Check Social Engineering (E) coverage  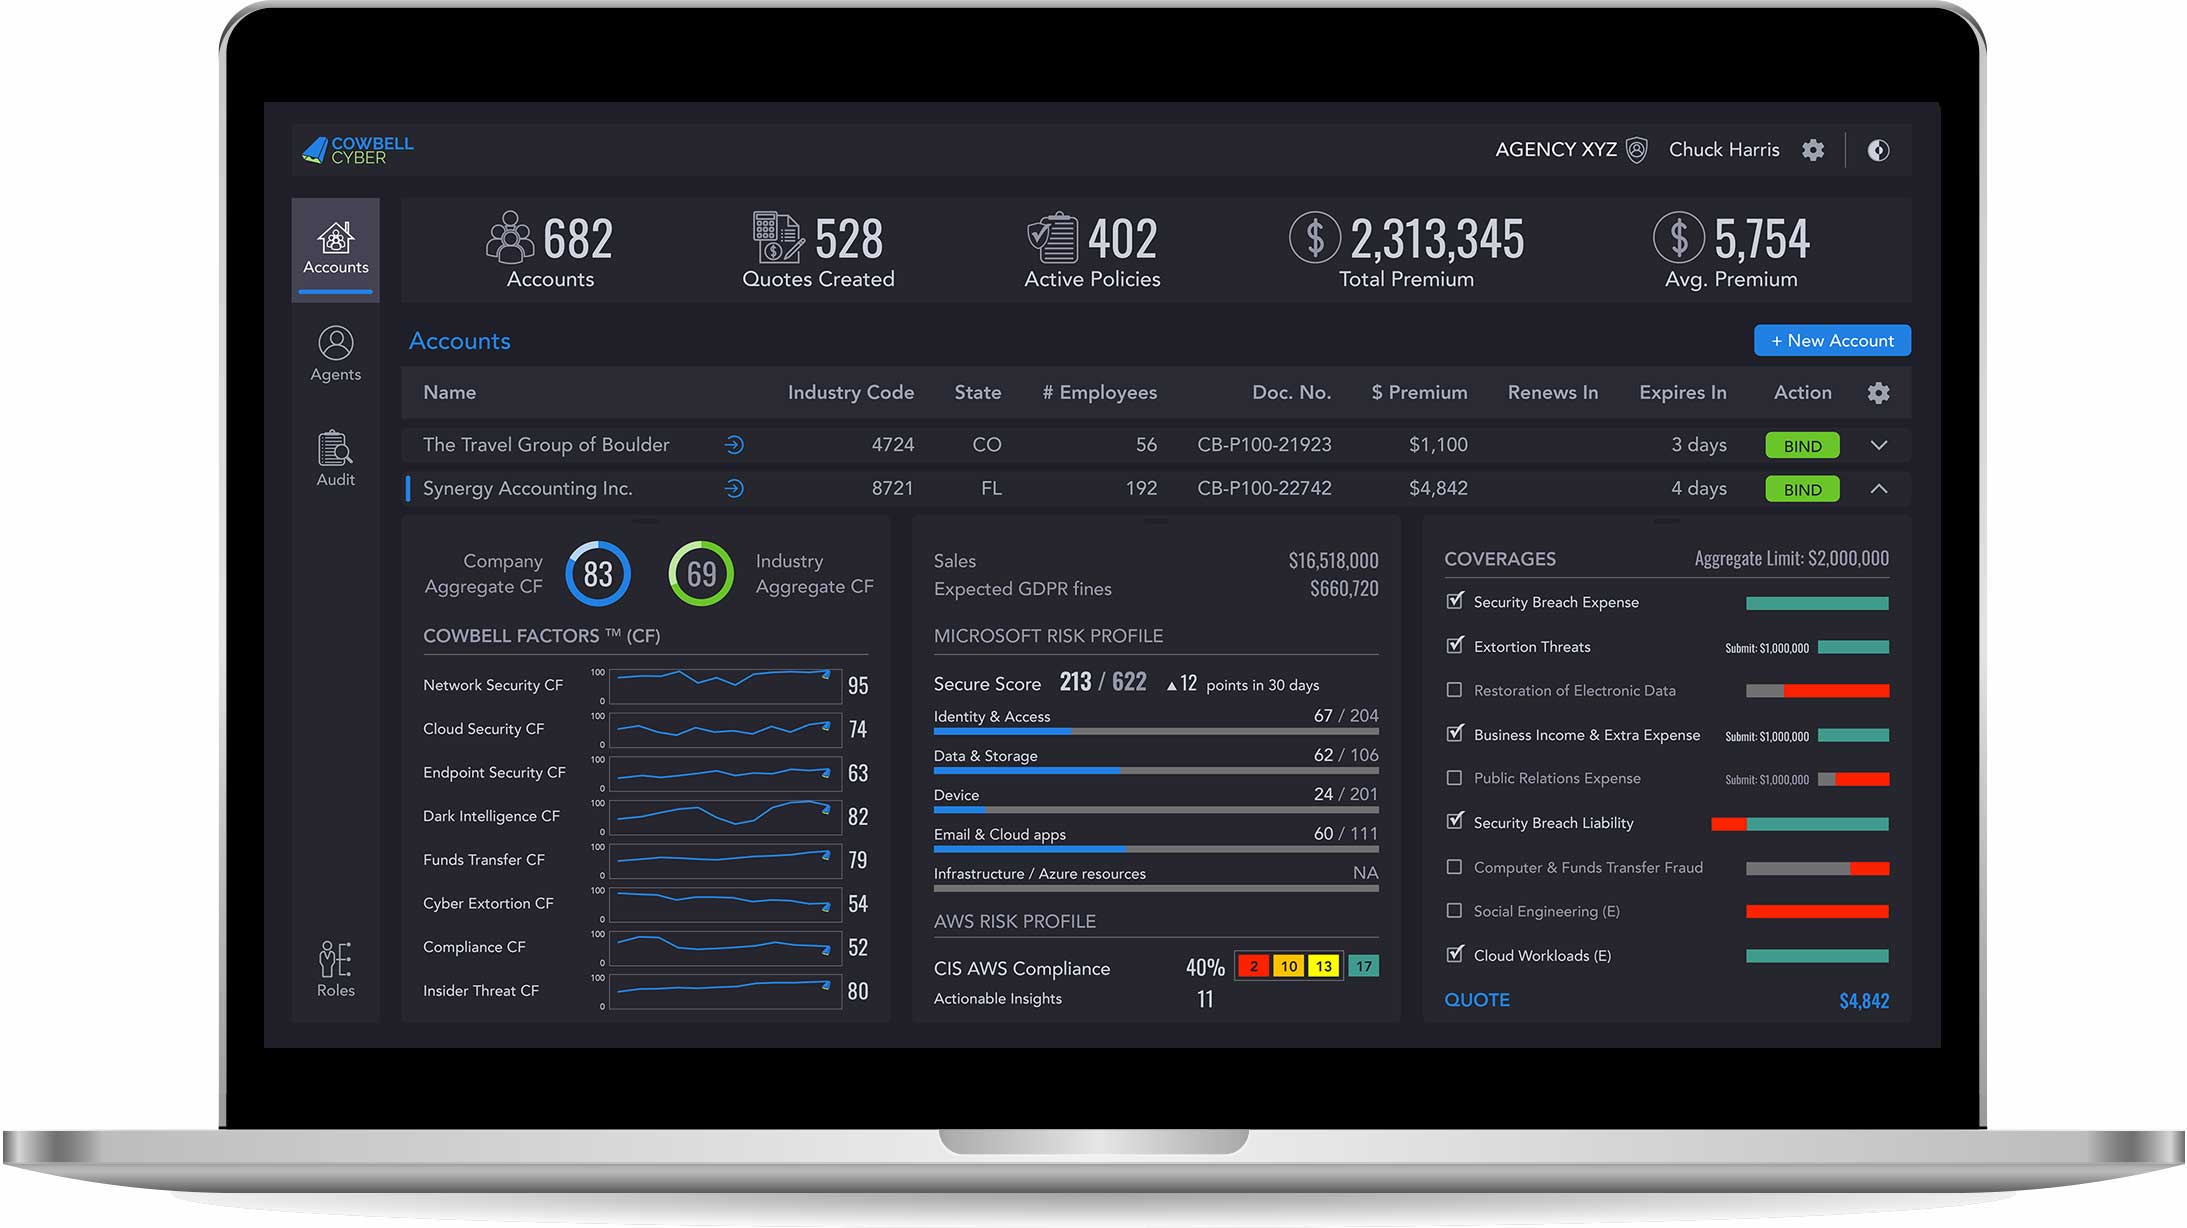pos(1454,910)
